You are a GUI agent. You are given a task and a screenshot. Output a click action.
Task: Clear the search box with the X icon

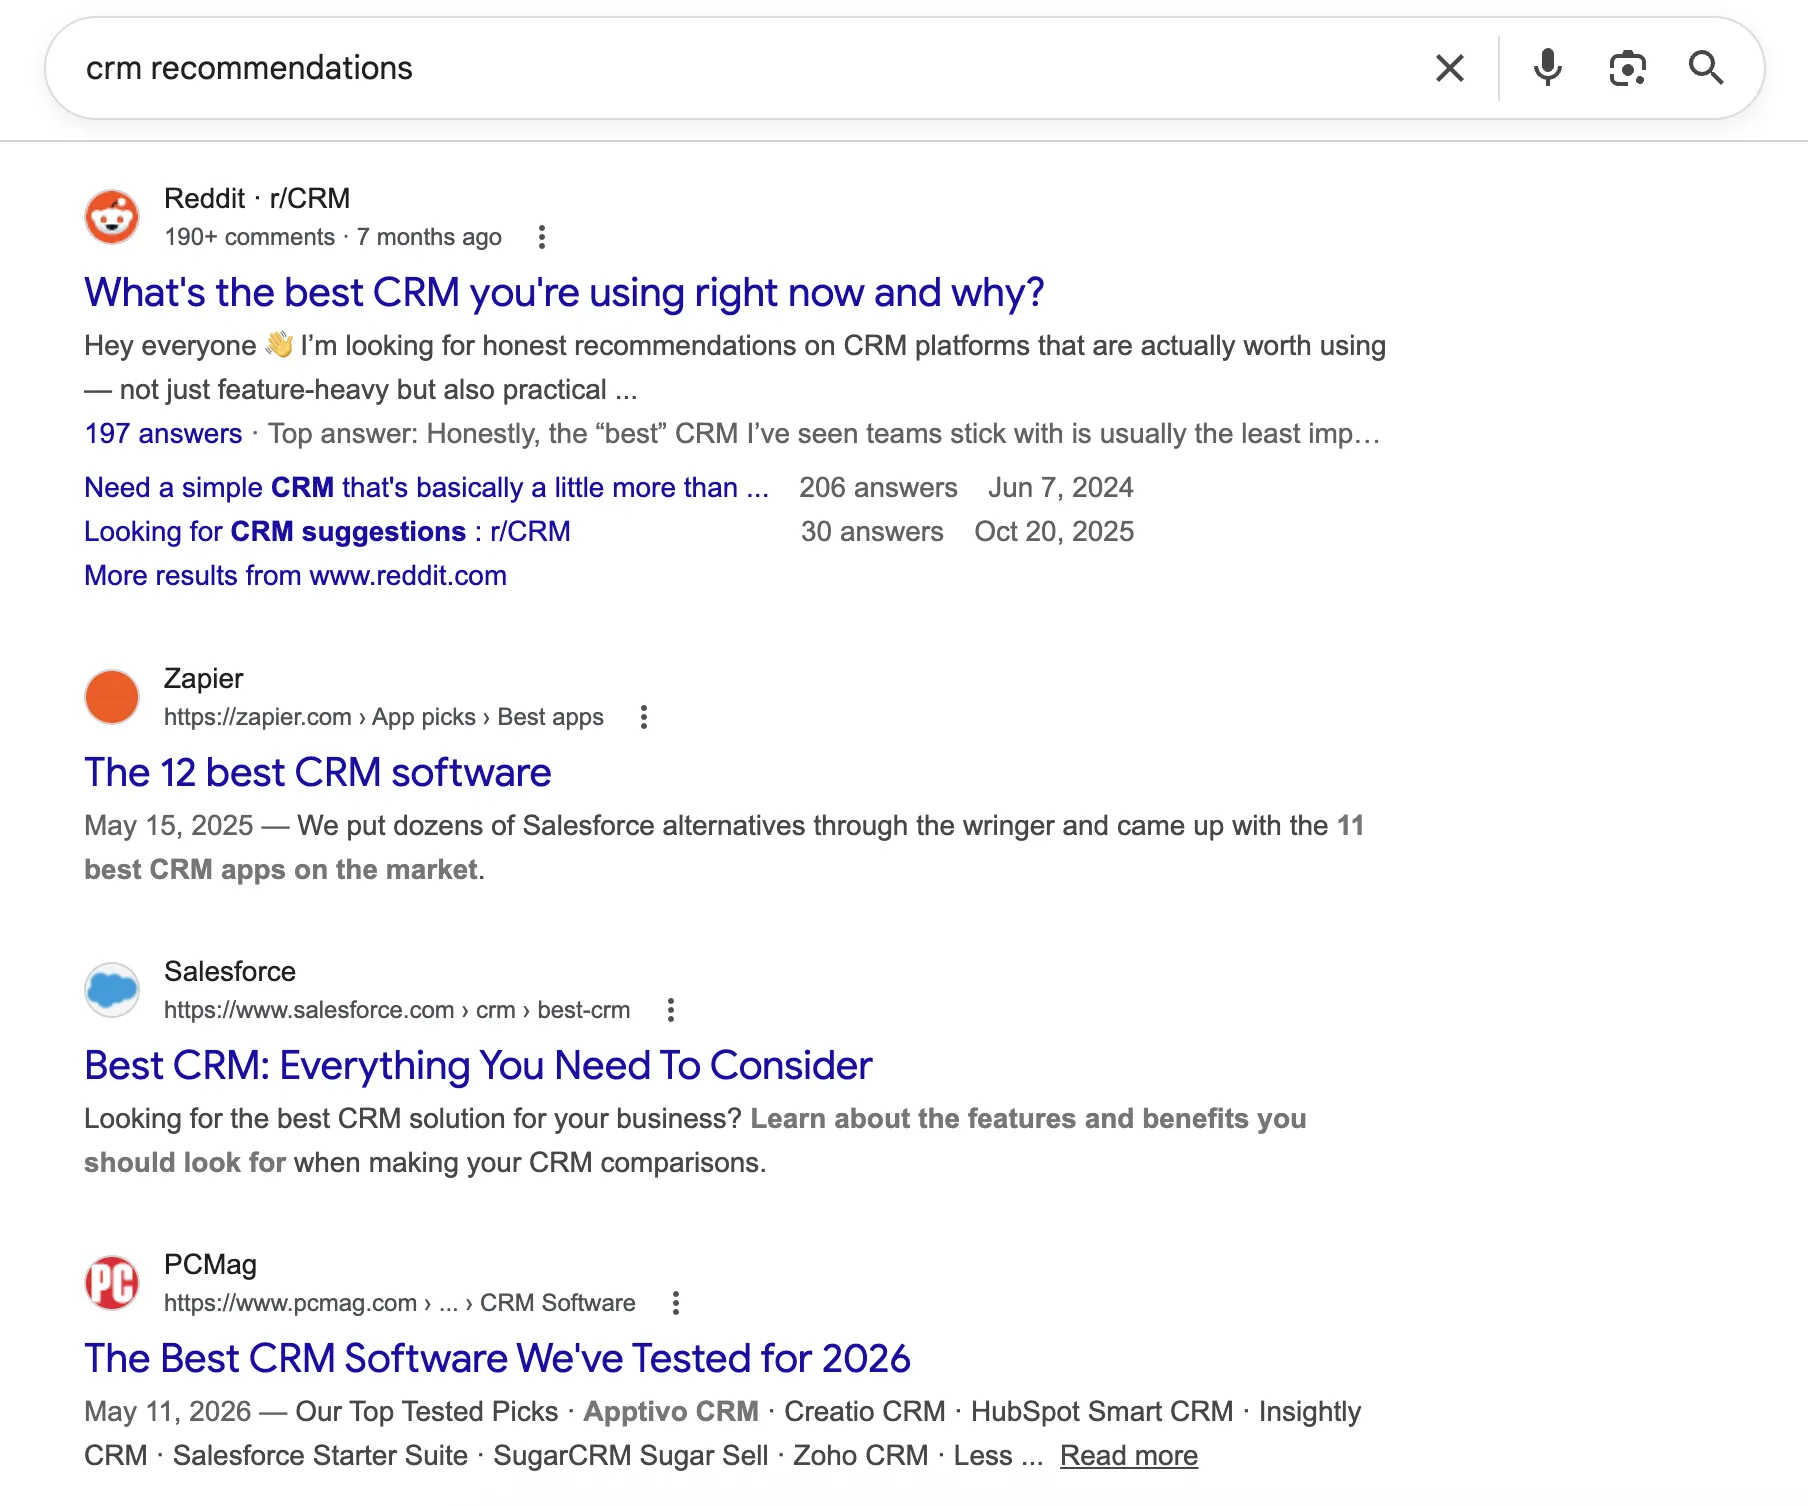click(x=1449, y=68)
